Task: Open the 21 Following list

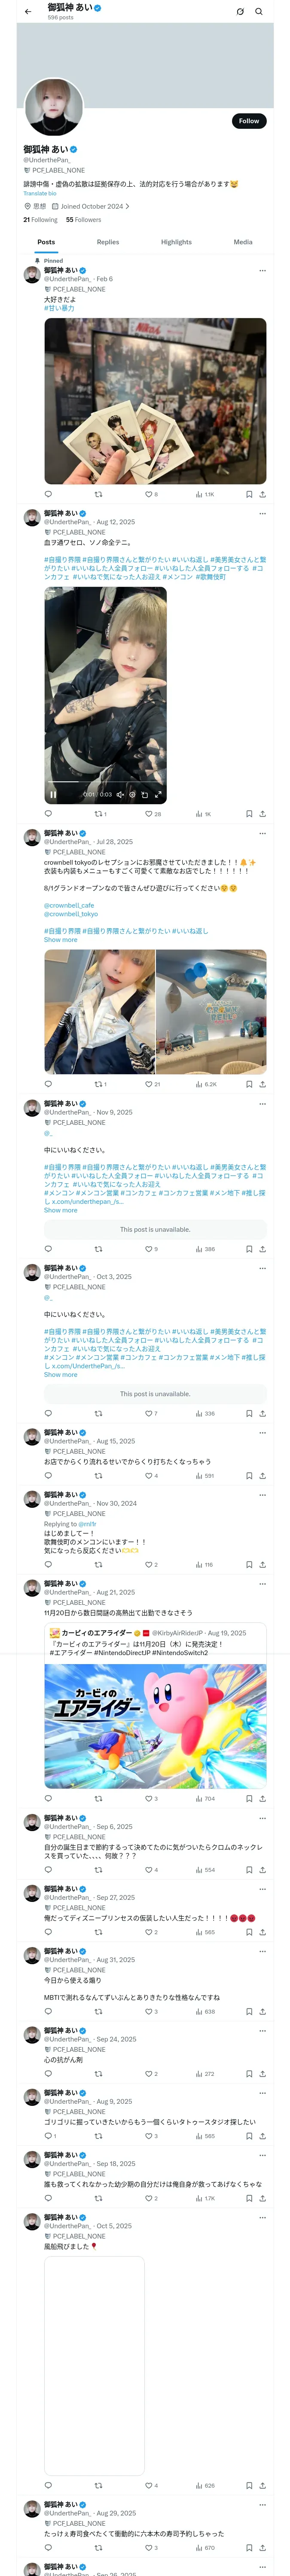Action: tap(41, 220)
